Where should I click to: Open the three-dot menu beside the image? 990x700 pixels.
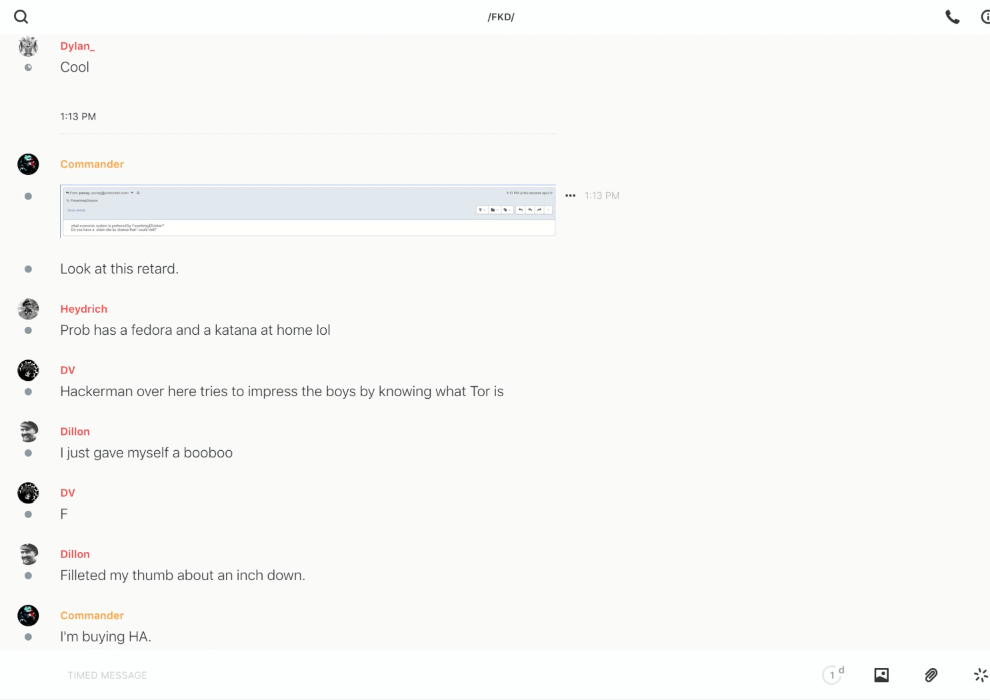pyautogui.click(x=570, y=196)
